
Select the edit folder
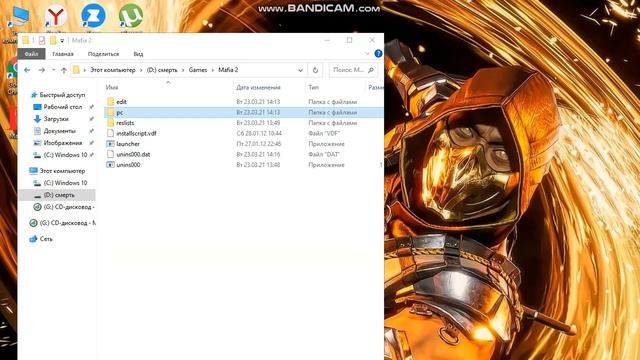tap(121, 102)
